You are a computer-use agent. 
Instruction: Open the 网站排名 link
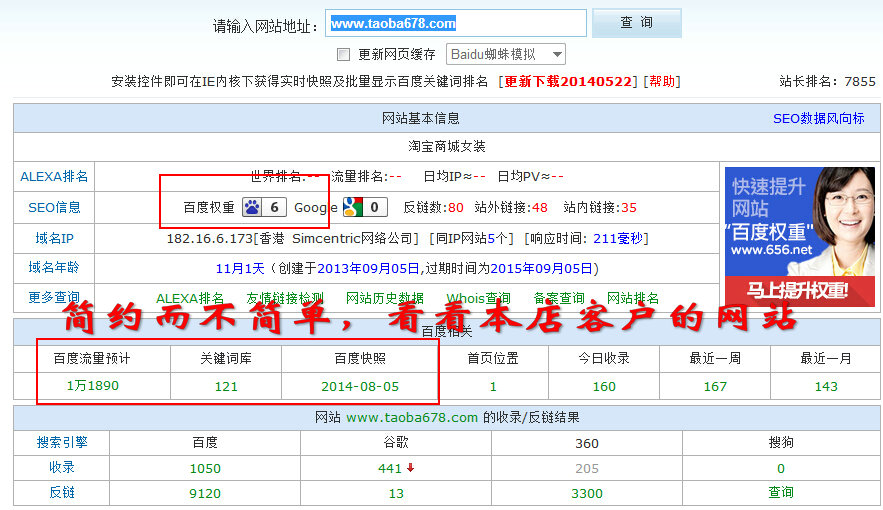tap(632, 298)
